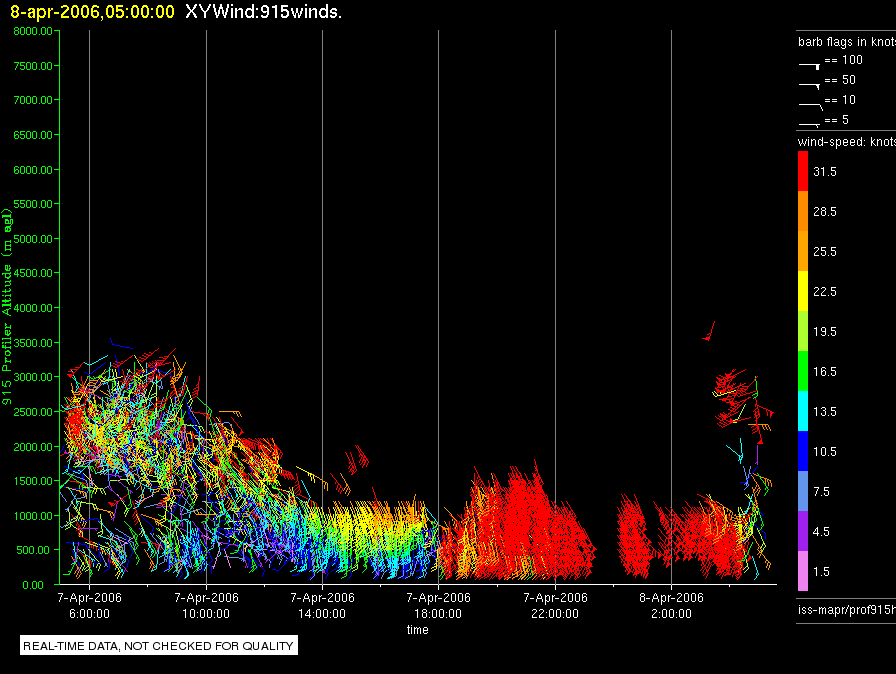
Task: Click the 7-Apr-2006 6:00:00 time tick label
Action: click(x=89, y=605)
